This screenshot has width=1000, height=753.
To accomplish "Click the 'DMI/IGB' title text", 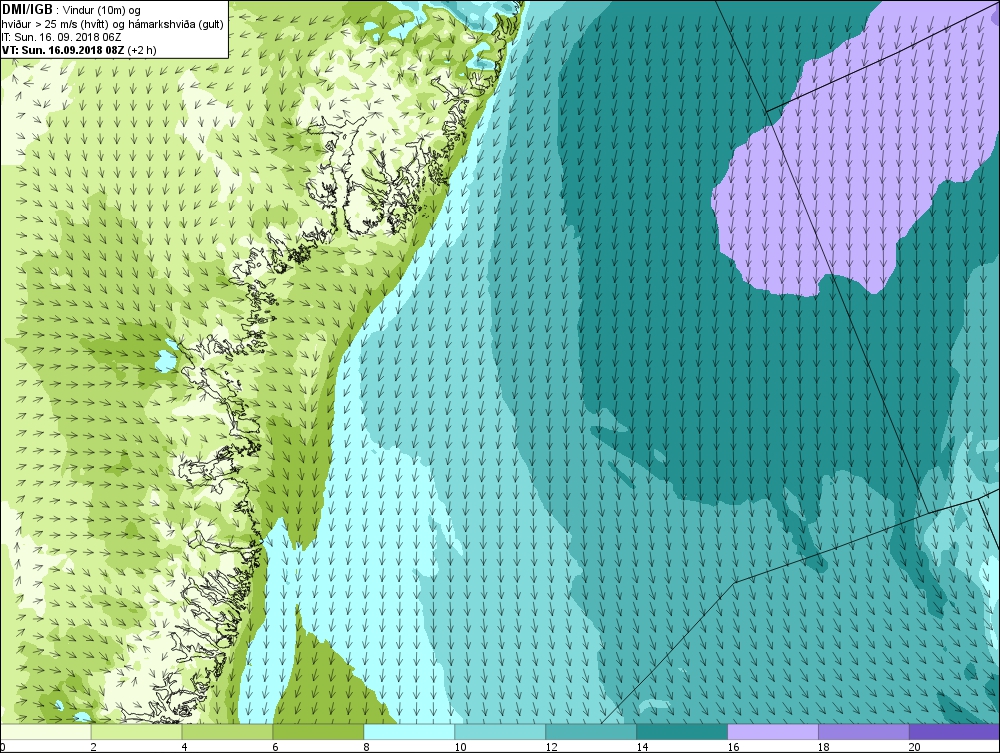I will tap(27, 10).
